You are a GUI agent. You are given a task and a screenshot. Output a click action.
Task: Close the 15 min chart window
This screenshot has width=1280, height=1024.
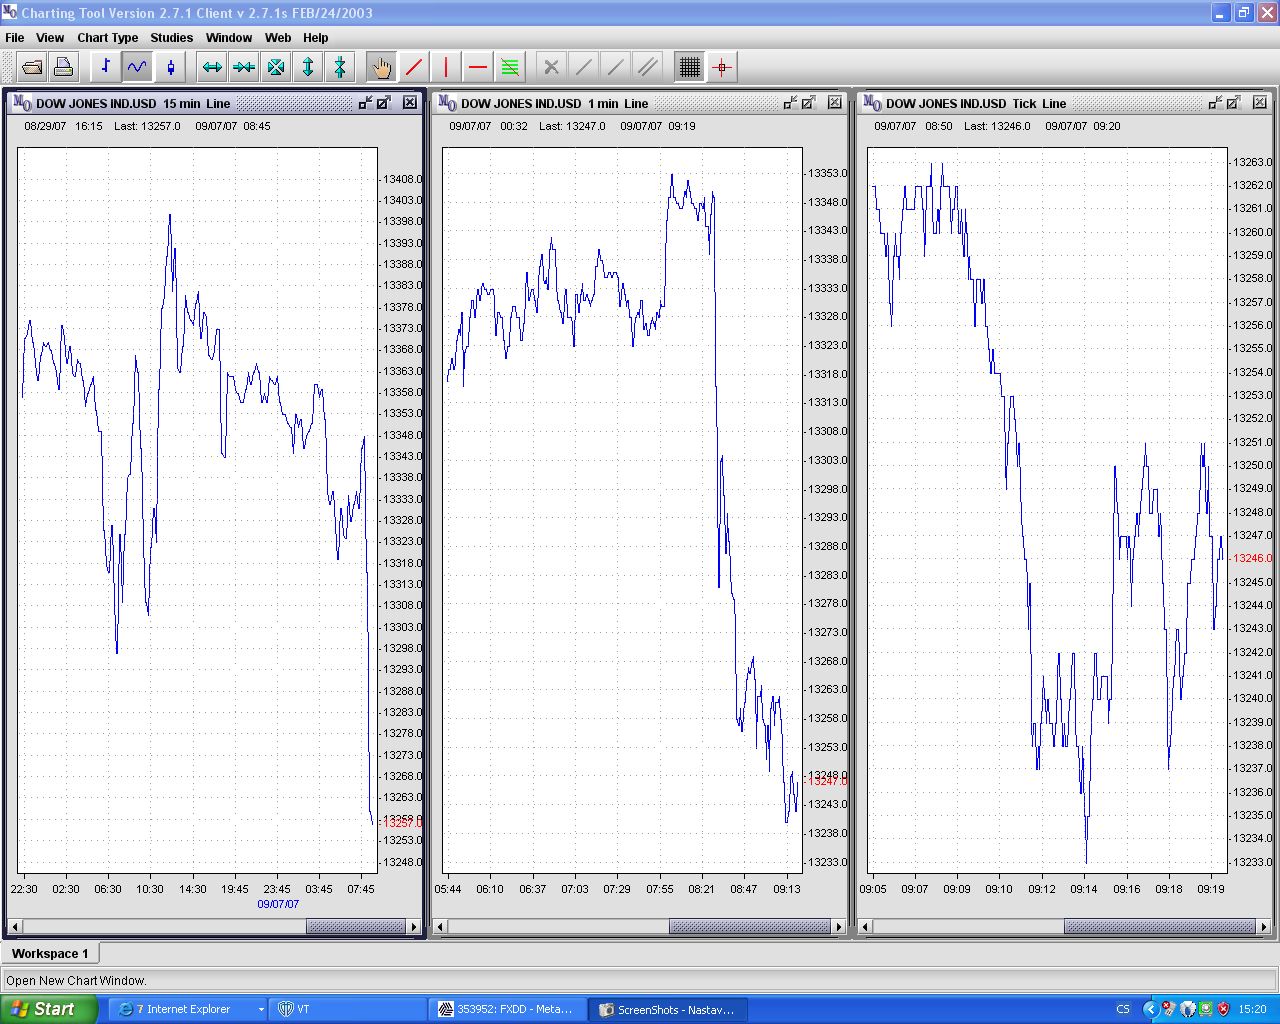pyautogui.click(x=410, y=102)
